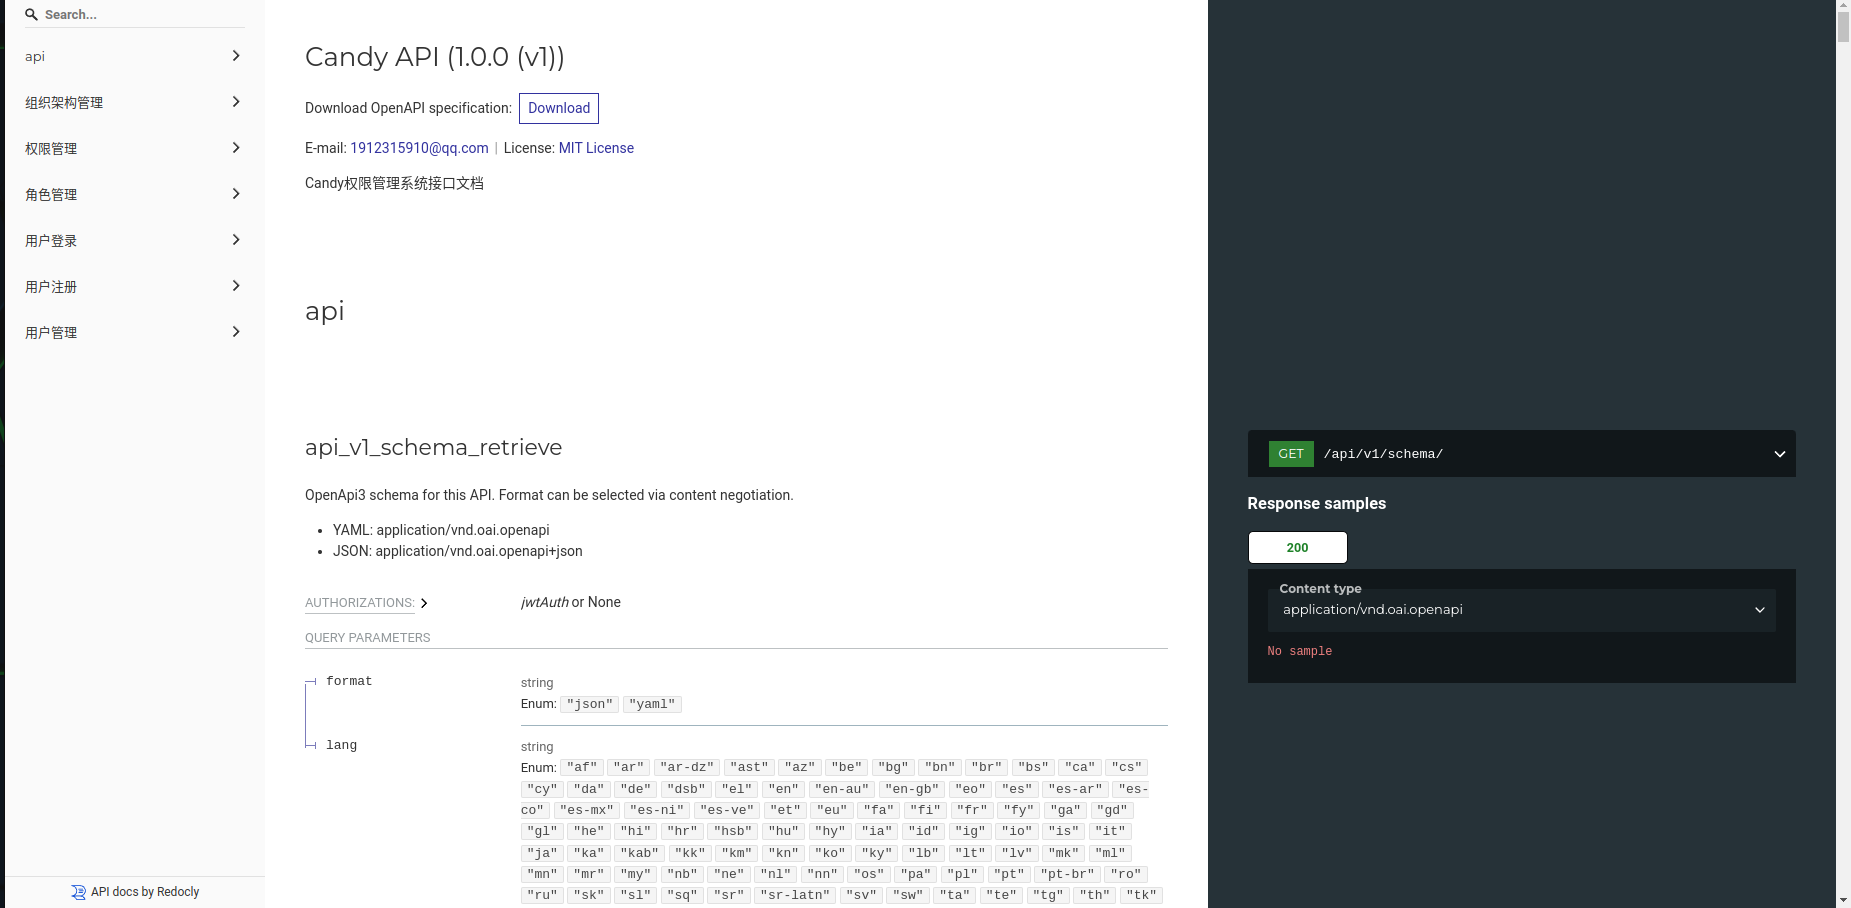Click the page scrollbar up arrow
Screen dimensions: 1851x908
tap(1843, 6)
